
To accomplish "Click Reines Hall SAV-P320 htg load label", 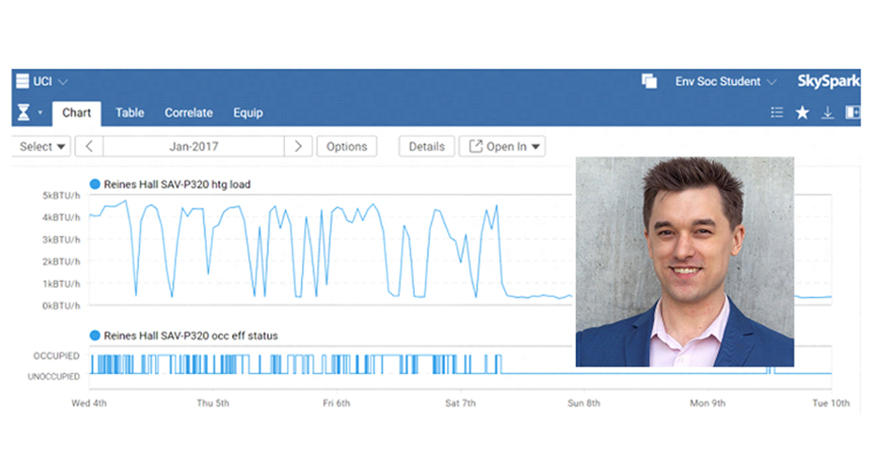I will pyautogui.click(x=177, y=184).
